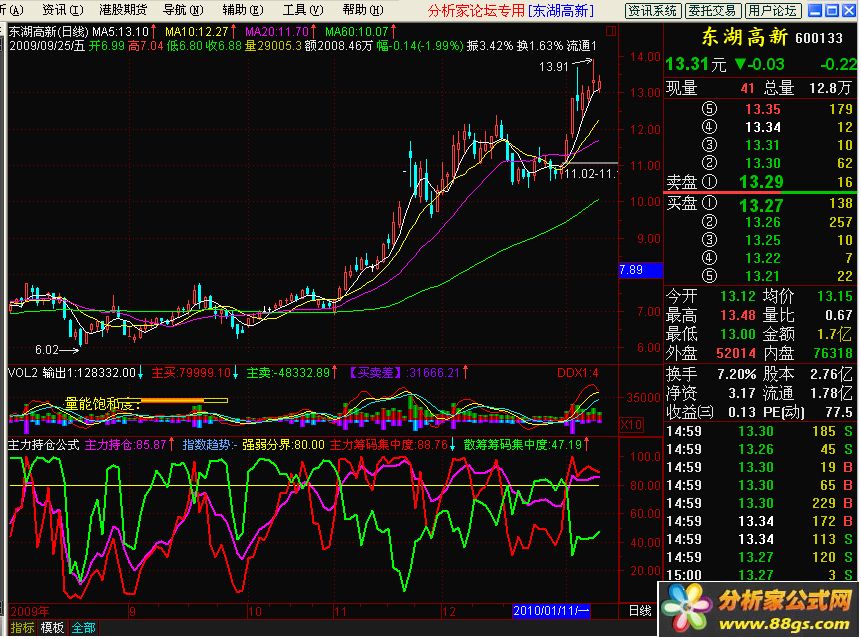The image size is (861, 639).
Task: Click the 2010/01/11 date marker
Action: coord(551,611)
